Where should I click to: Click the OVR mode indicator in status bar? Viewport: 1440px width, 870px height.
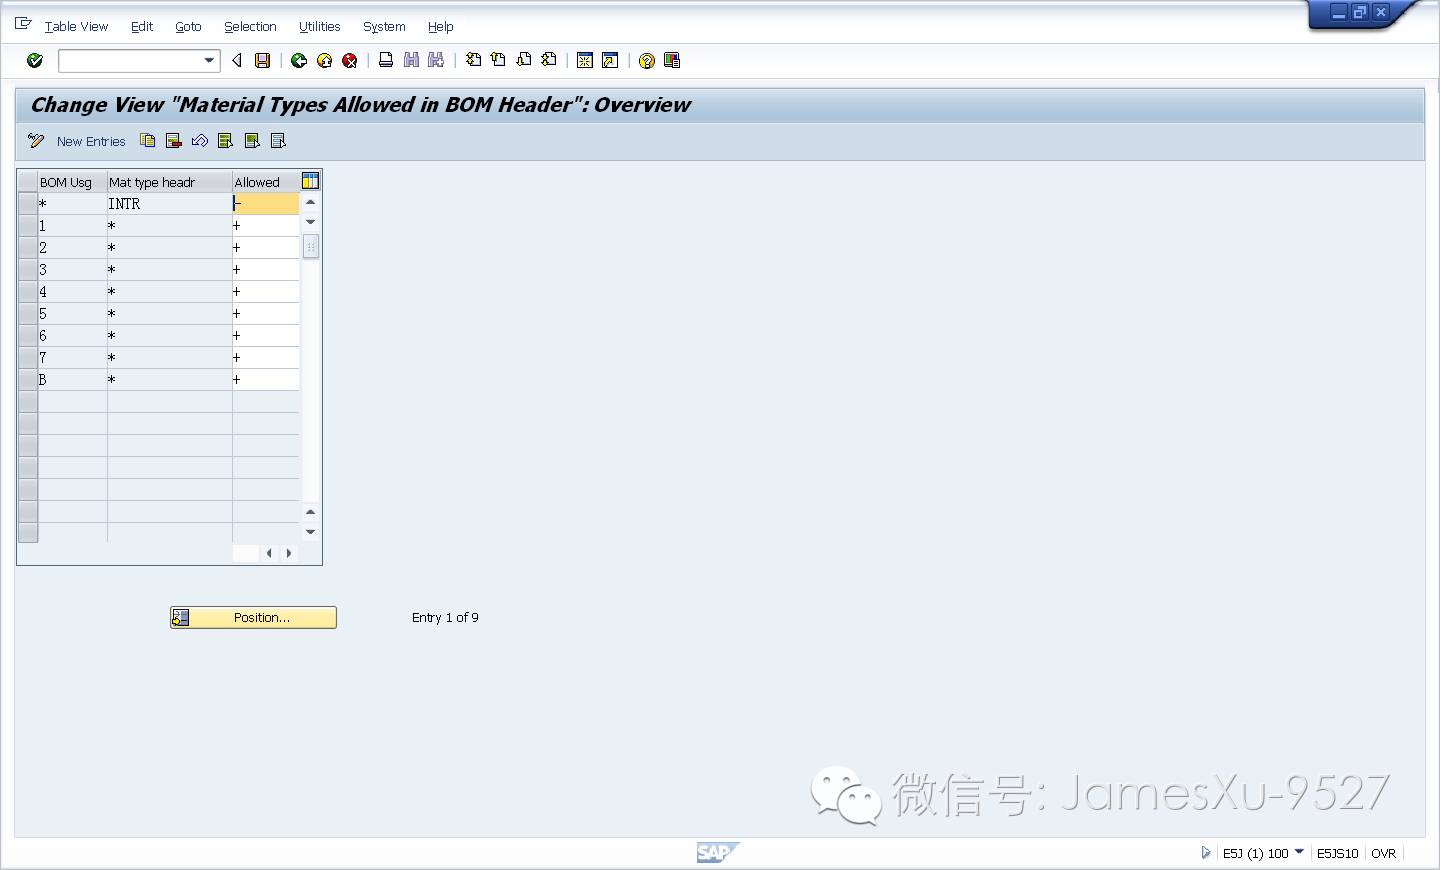pyautogui.click(x=1384, y=853)
